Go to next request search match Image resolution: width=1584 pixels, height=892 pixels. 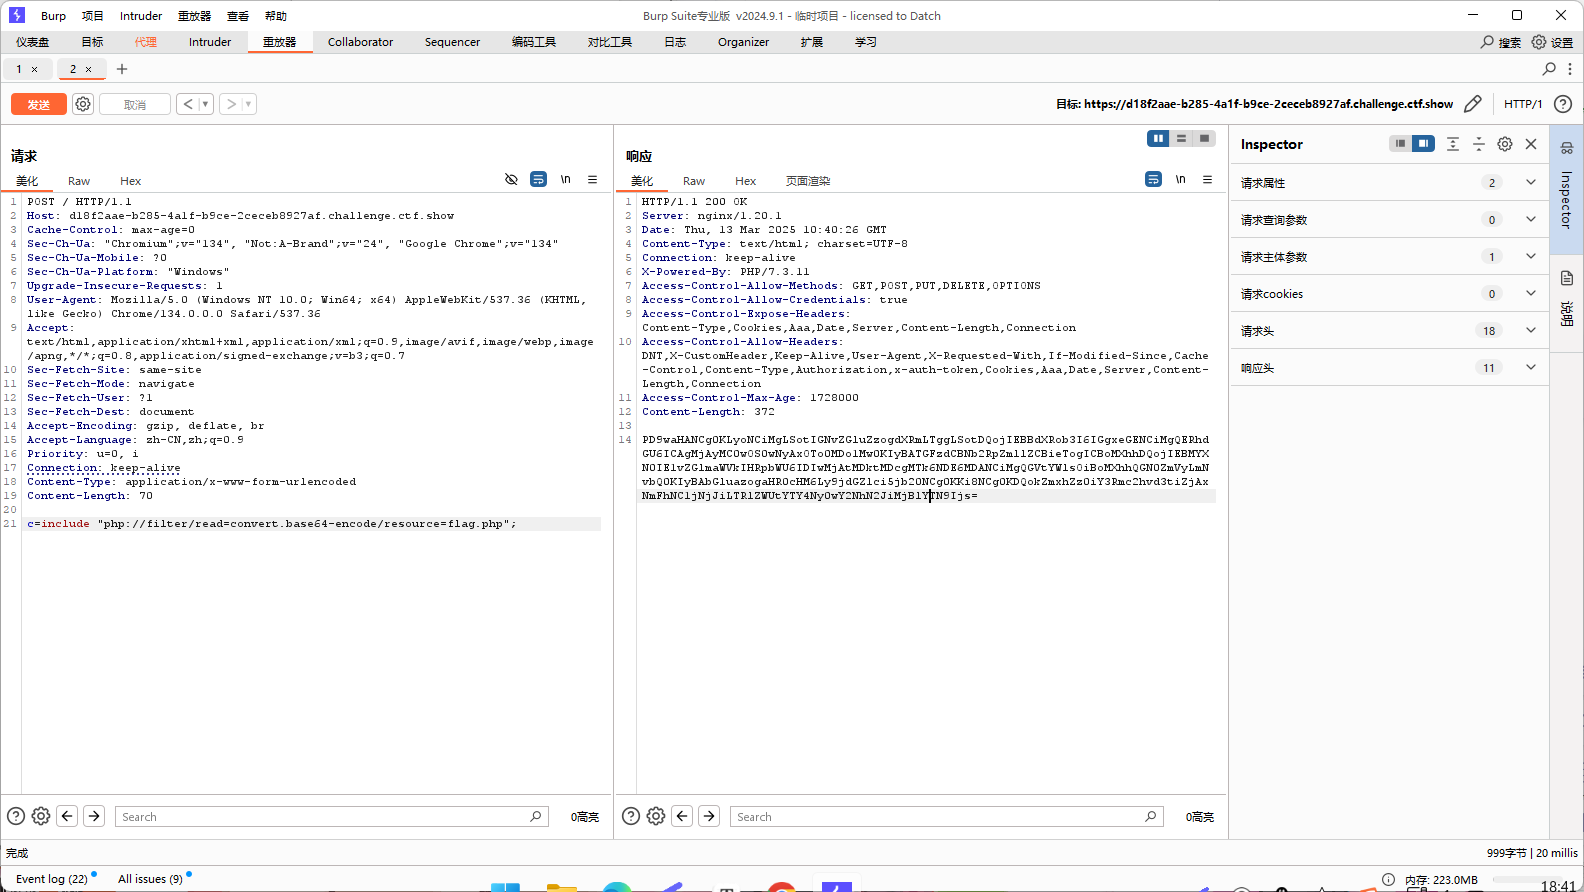click(x=94, y=816)
